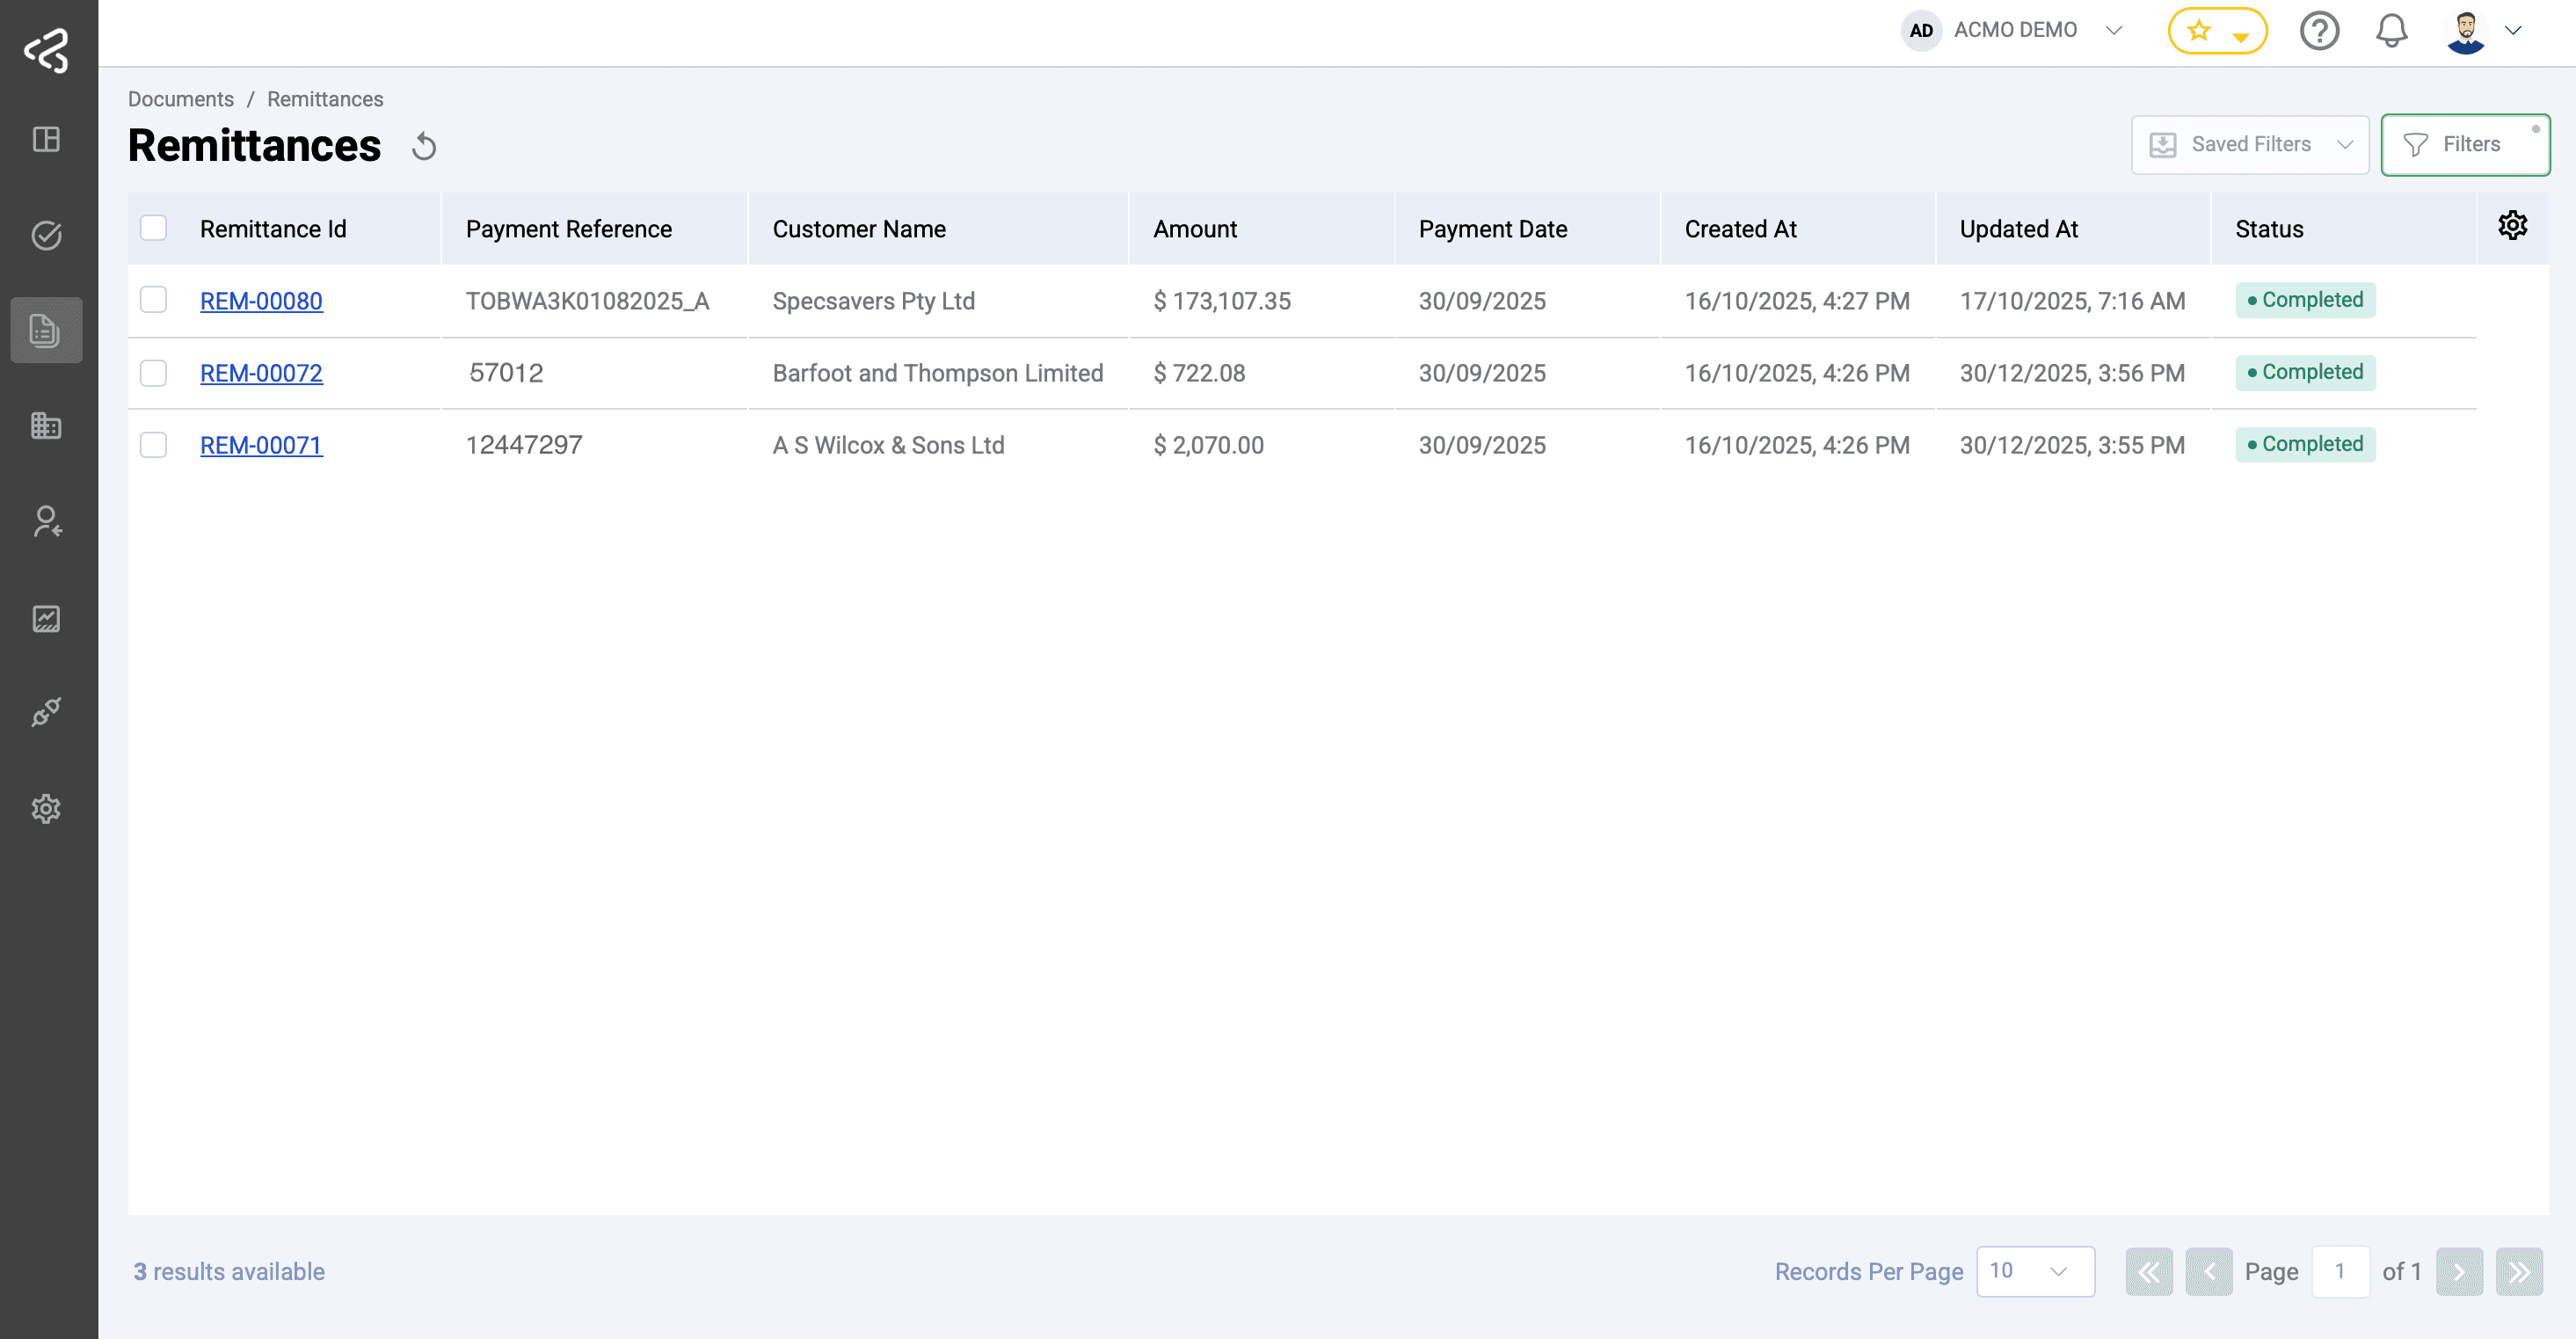The height and width of the screenshot is (1339, 2576).
Task: Expand the ACMO DEMO account dropdown
Action: coord(2113,30)
